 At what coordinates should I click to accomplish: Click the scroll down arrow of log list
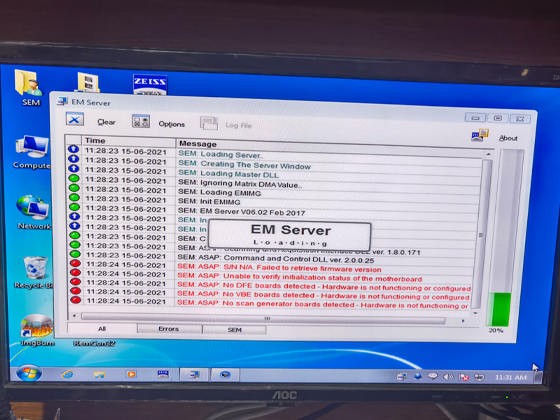(475, 313)
